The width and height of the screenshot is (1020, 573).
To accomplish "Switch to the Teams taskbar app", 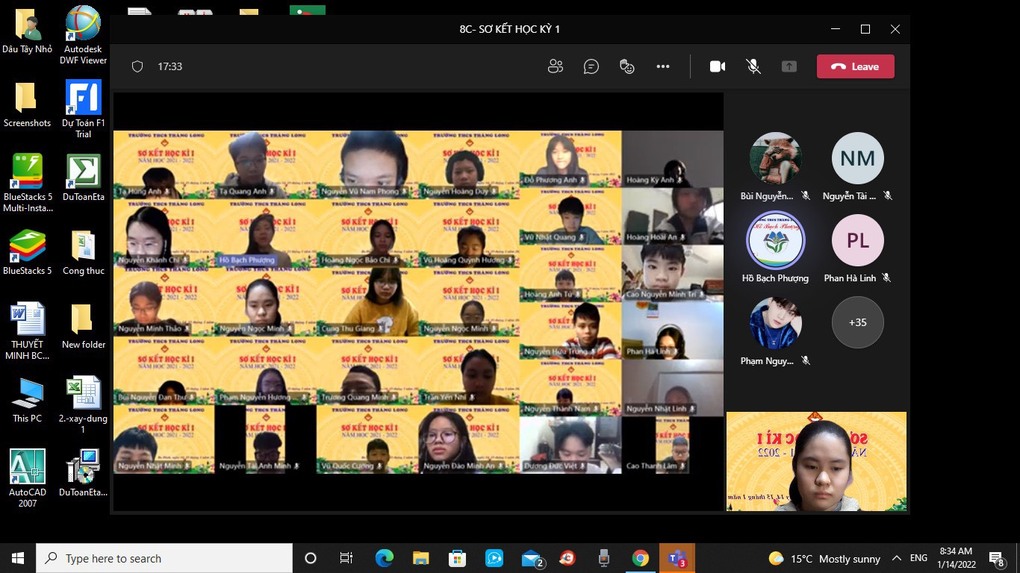I will tap(677, 558).
